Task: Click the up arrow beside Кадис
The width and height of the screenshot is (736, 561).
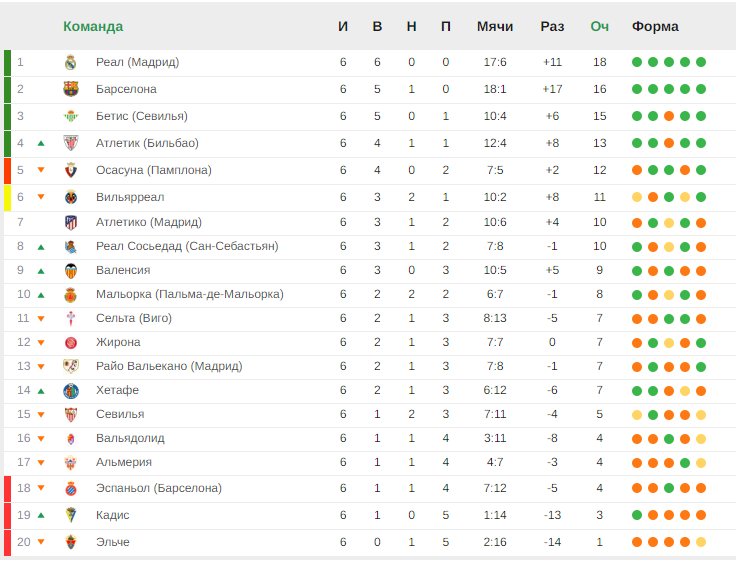Action: coord(41,515)
